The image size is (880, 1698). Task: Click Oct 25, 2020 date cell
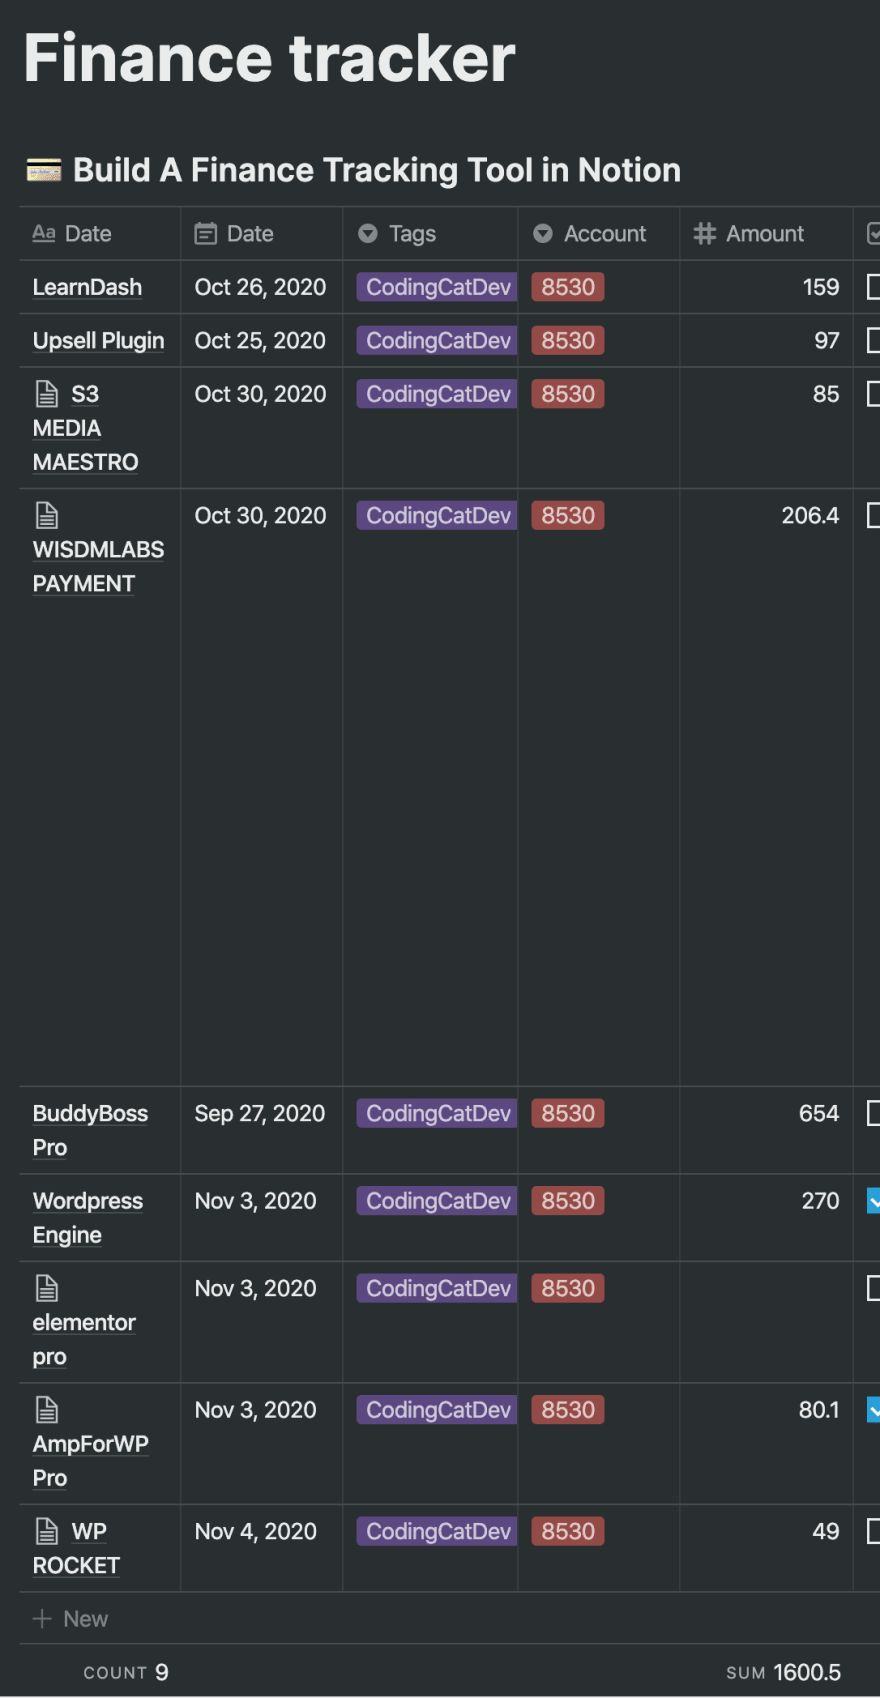260,340
